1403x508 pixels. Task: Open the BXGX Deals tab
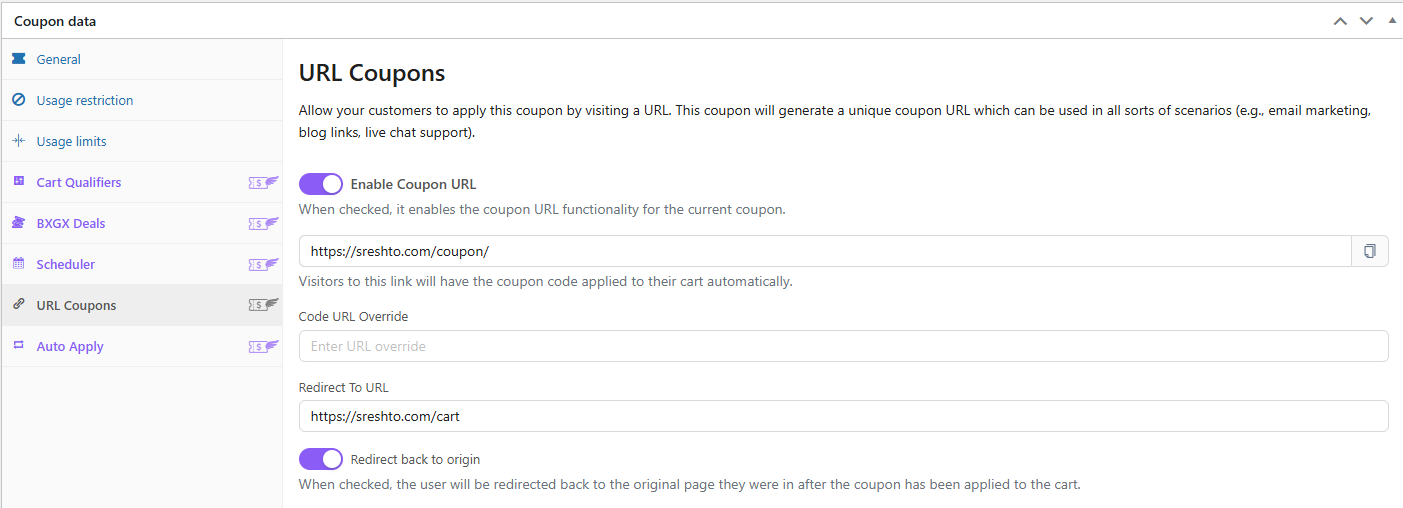[71, 223]
